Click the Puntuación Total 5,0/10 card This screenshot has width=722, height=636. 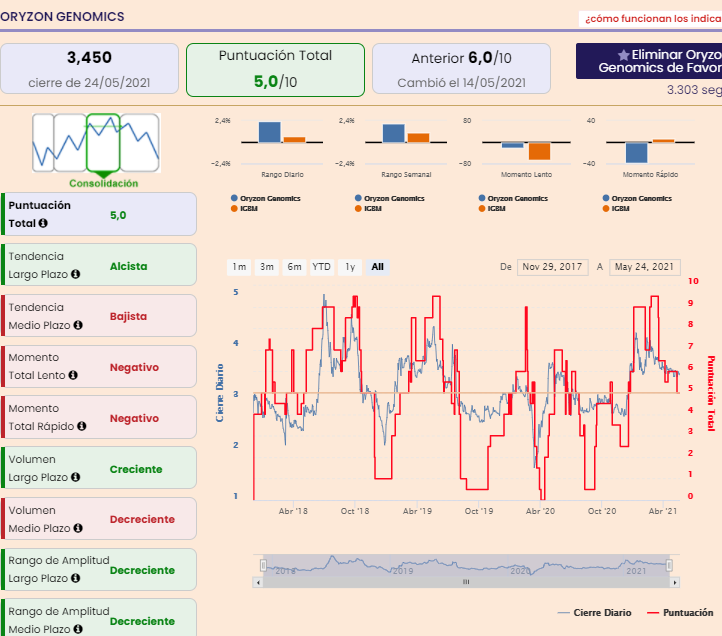click(275, 70)
